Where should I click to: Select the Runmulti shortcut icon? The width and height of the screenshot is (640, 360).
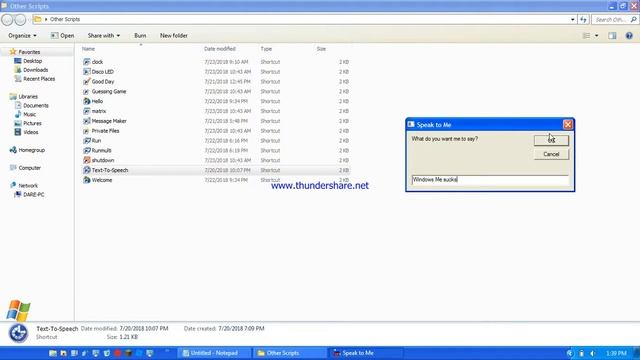pos(87,151)
